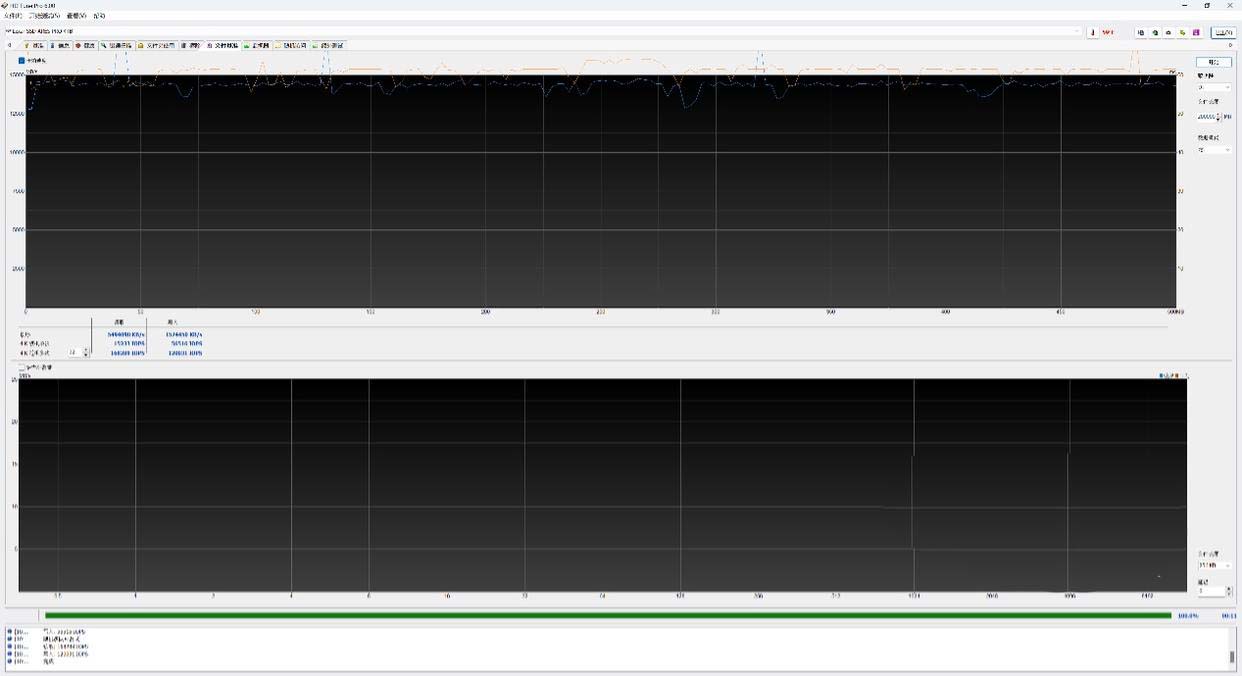The image size is (1242, 676).
Task: Click the copy-to-clipboard toolbar icon
Action: 1140,32
